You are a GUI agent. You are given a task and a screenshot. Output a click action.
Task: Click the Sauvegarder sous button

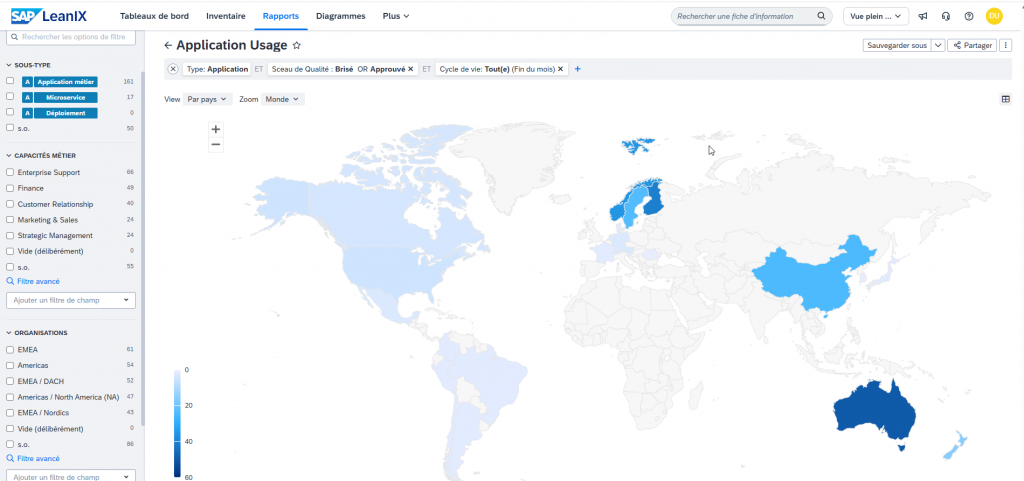click(895, 45)
